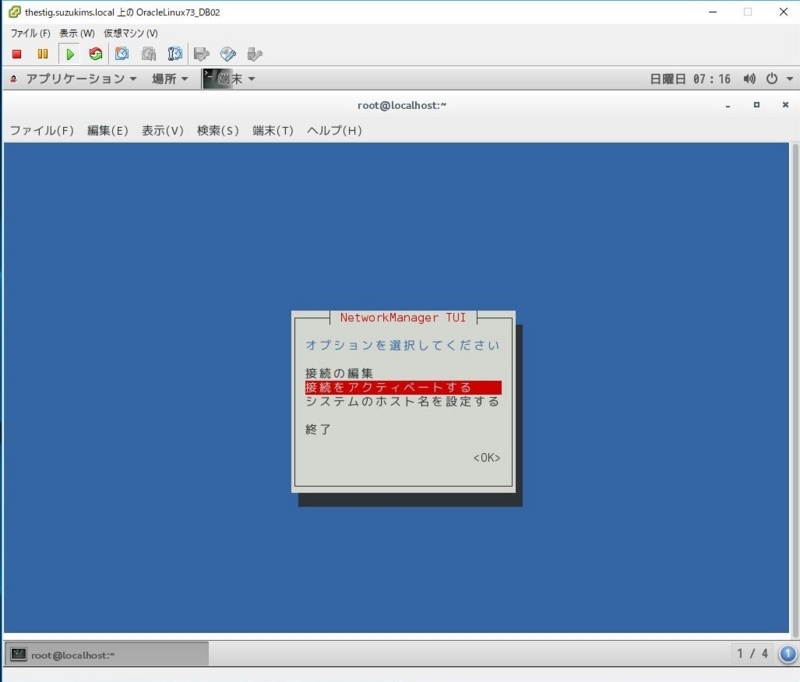Image resolution: width=800 pixels, height=682 pixels.
Task: Click the 日曜日 07:16 clock
Action: [690, 79]
